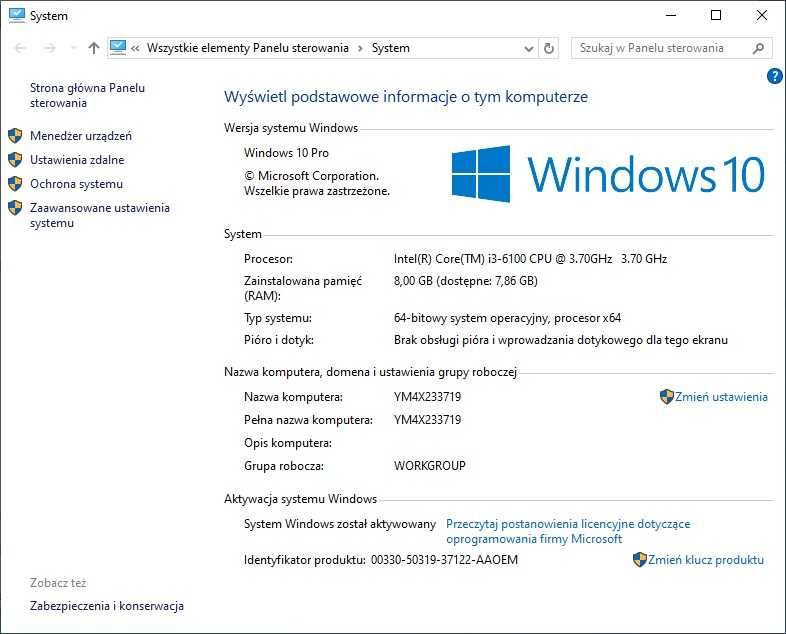The height and width of the screenshot is (634, 786).
Task: Click the magnifier search icon
Action: [x=758, y=48]
